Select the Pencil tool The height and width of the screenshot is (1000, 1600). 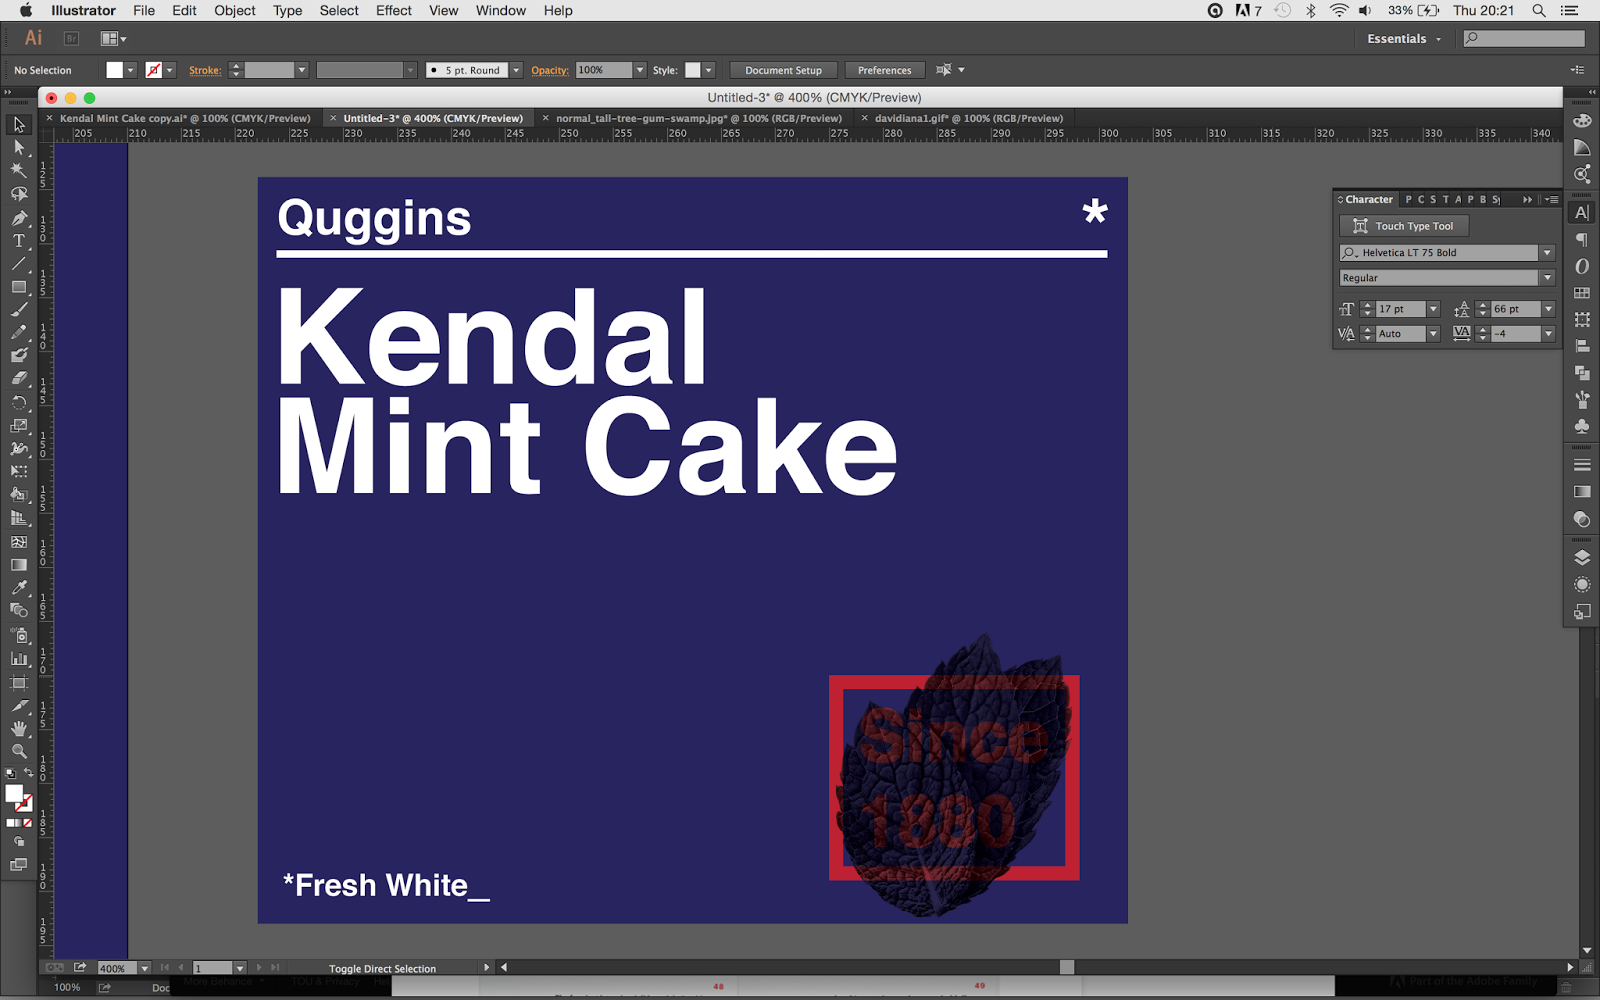pyautogui.click(x=19, y=333)
